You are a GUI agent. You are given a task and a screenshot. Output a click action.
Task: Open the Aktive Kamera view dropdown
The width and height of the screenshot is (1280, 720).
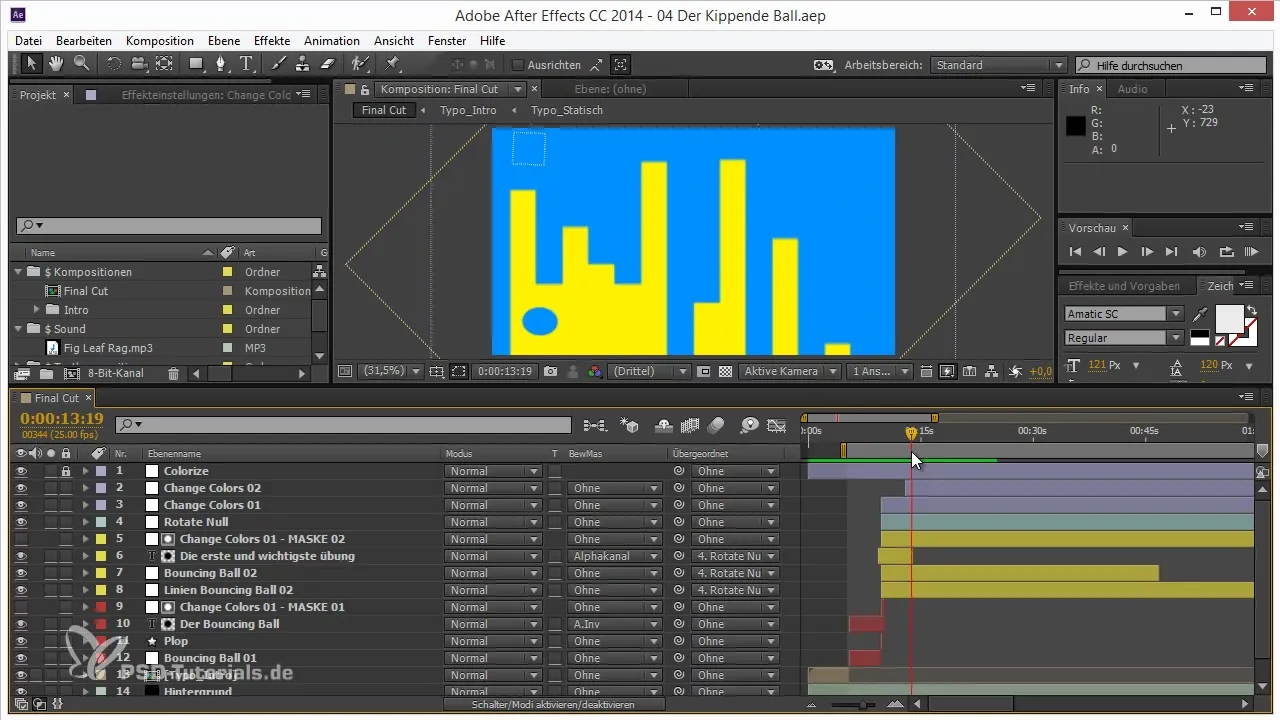click(x=789, y=371)
